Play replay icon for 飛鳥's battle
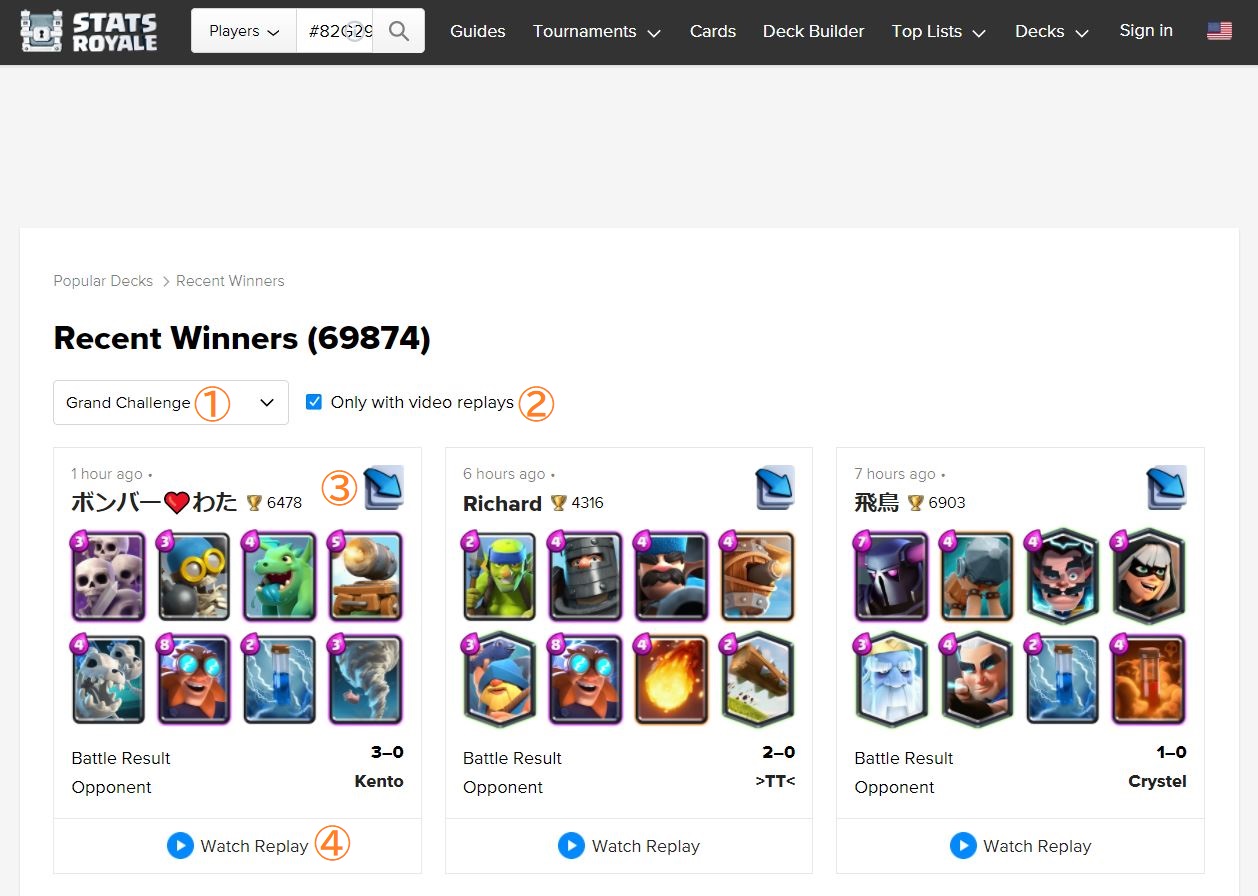Image resolution: width=1258 pixels, height=896 pixels. pyautogui.click(x=963, y=846)
